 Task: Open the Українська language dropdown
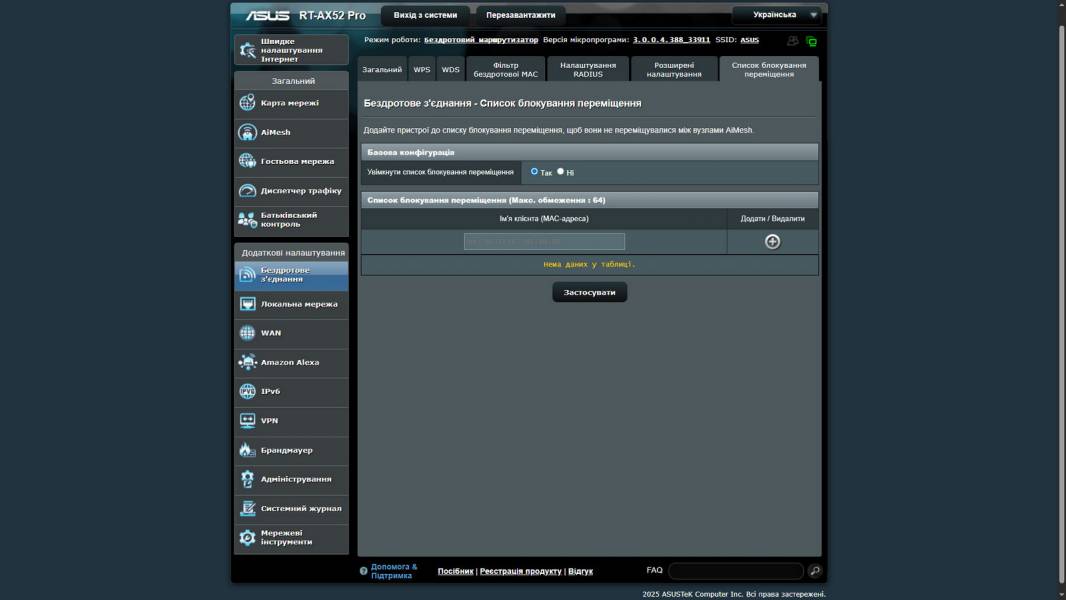click(x=776, y=15)
